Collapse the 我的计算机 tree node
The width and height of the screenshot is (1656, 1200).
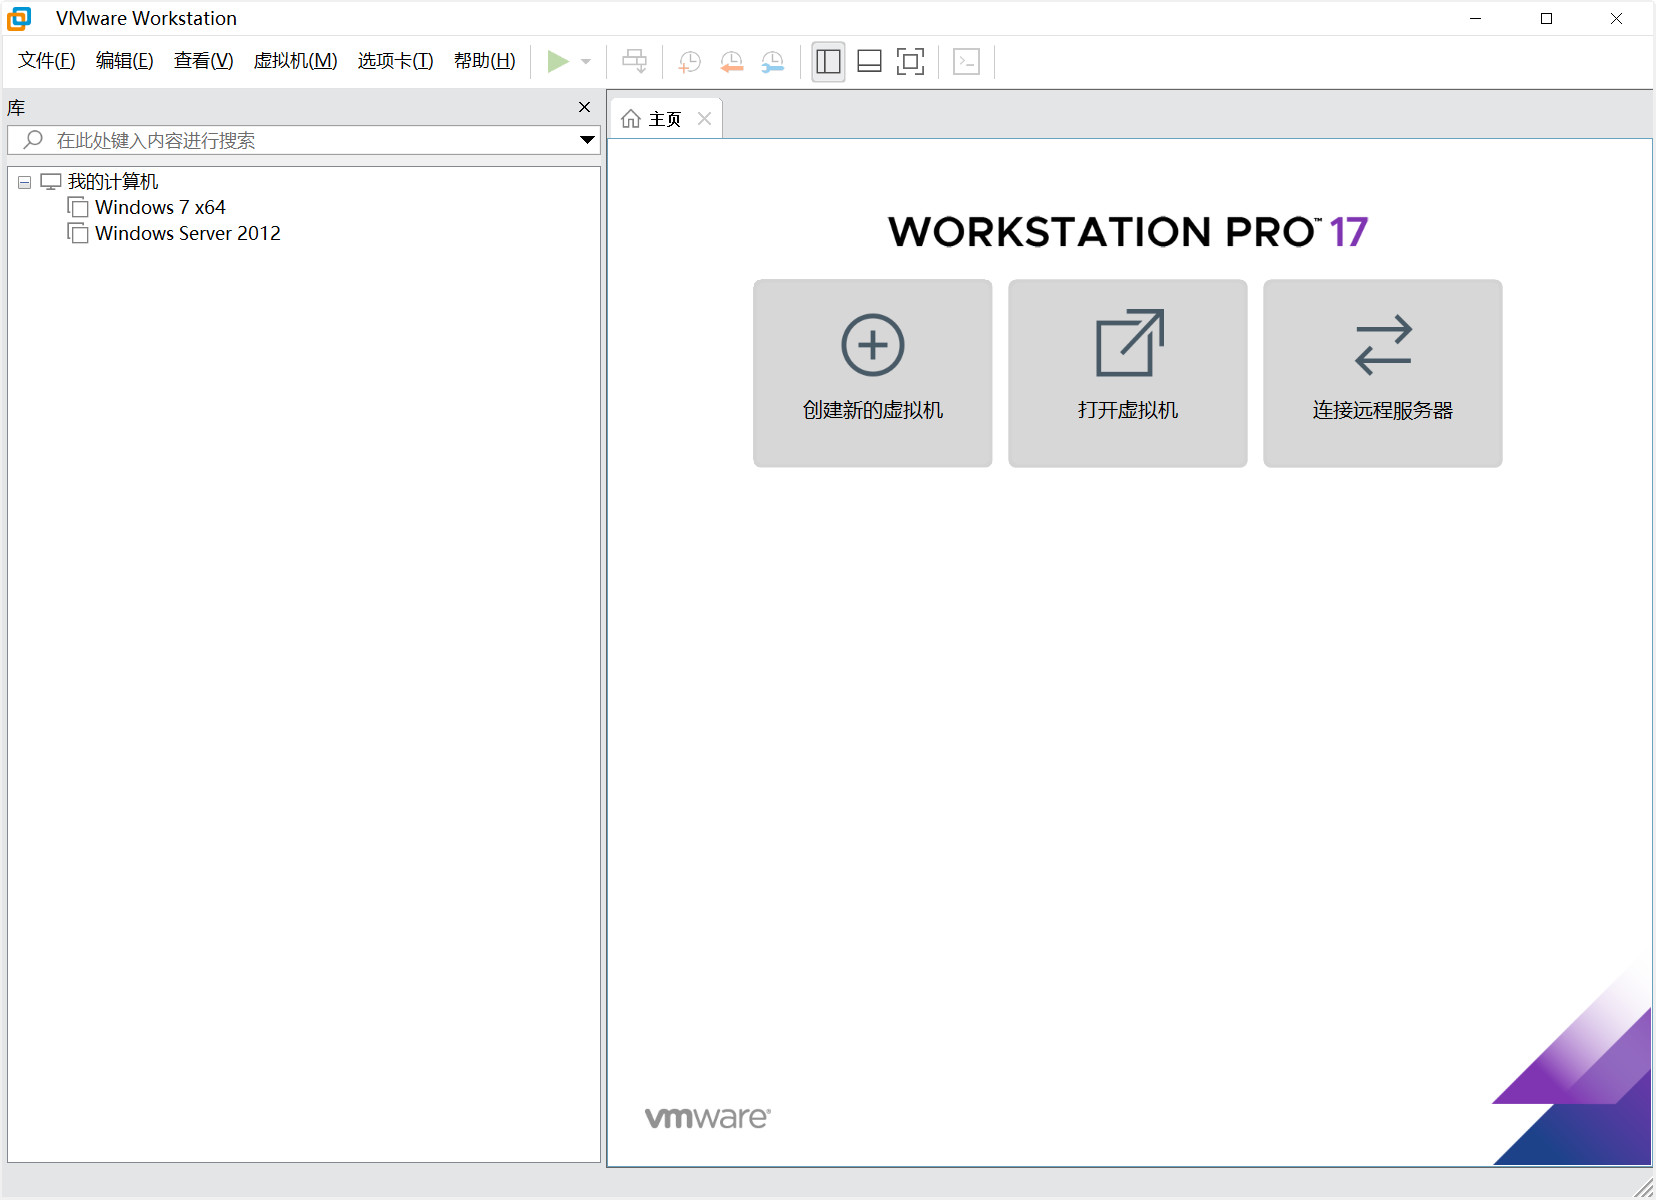pyautogui.click(x=24, y=181)
